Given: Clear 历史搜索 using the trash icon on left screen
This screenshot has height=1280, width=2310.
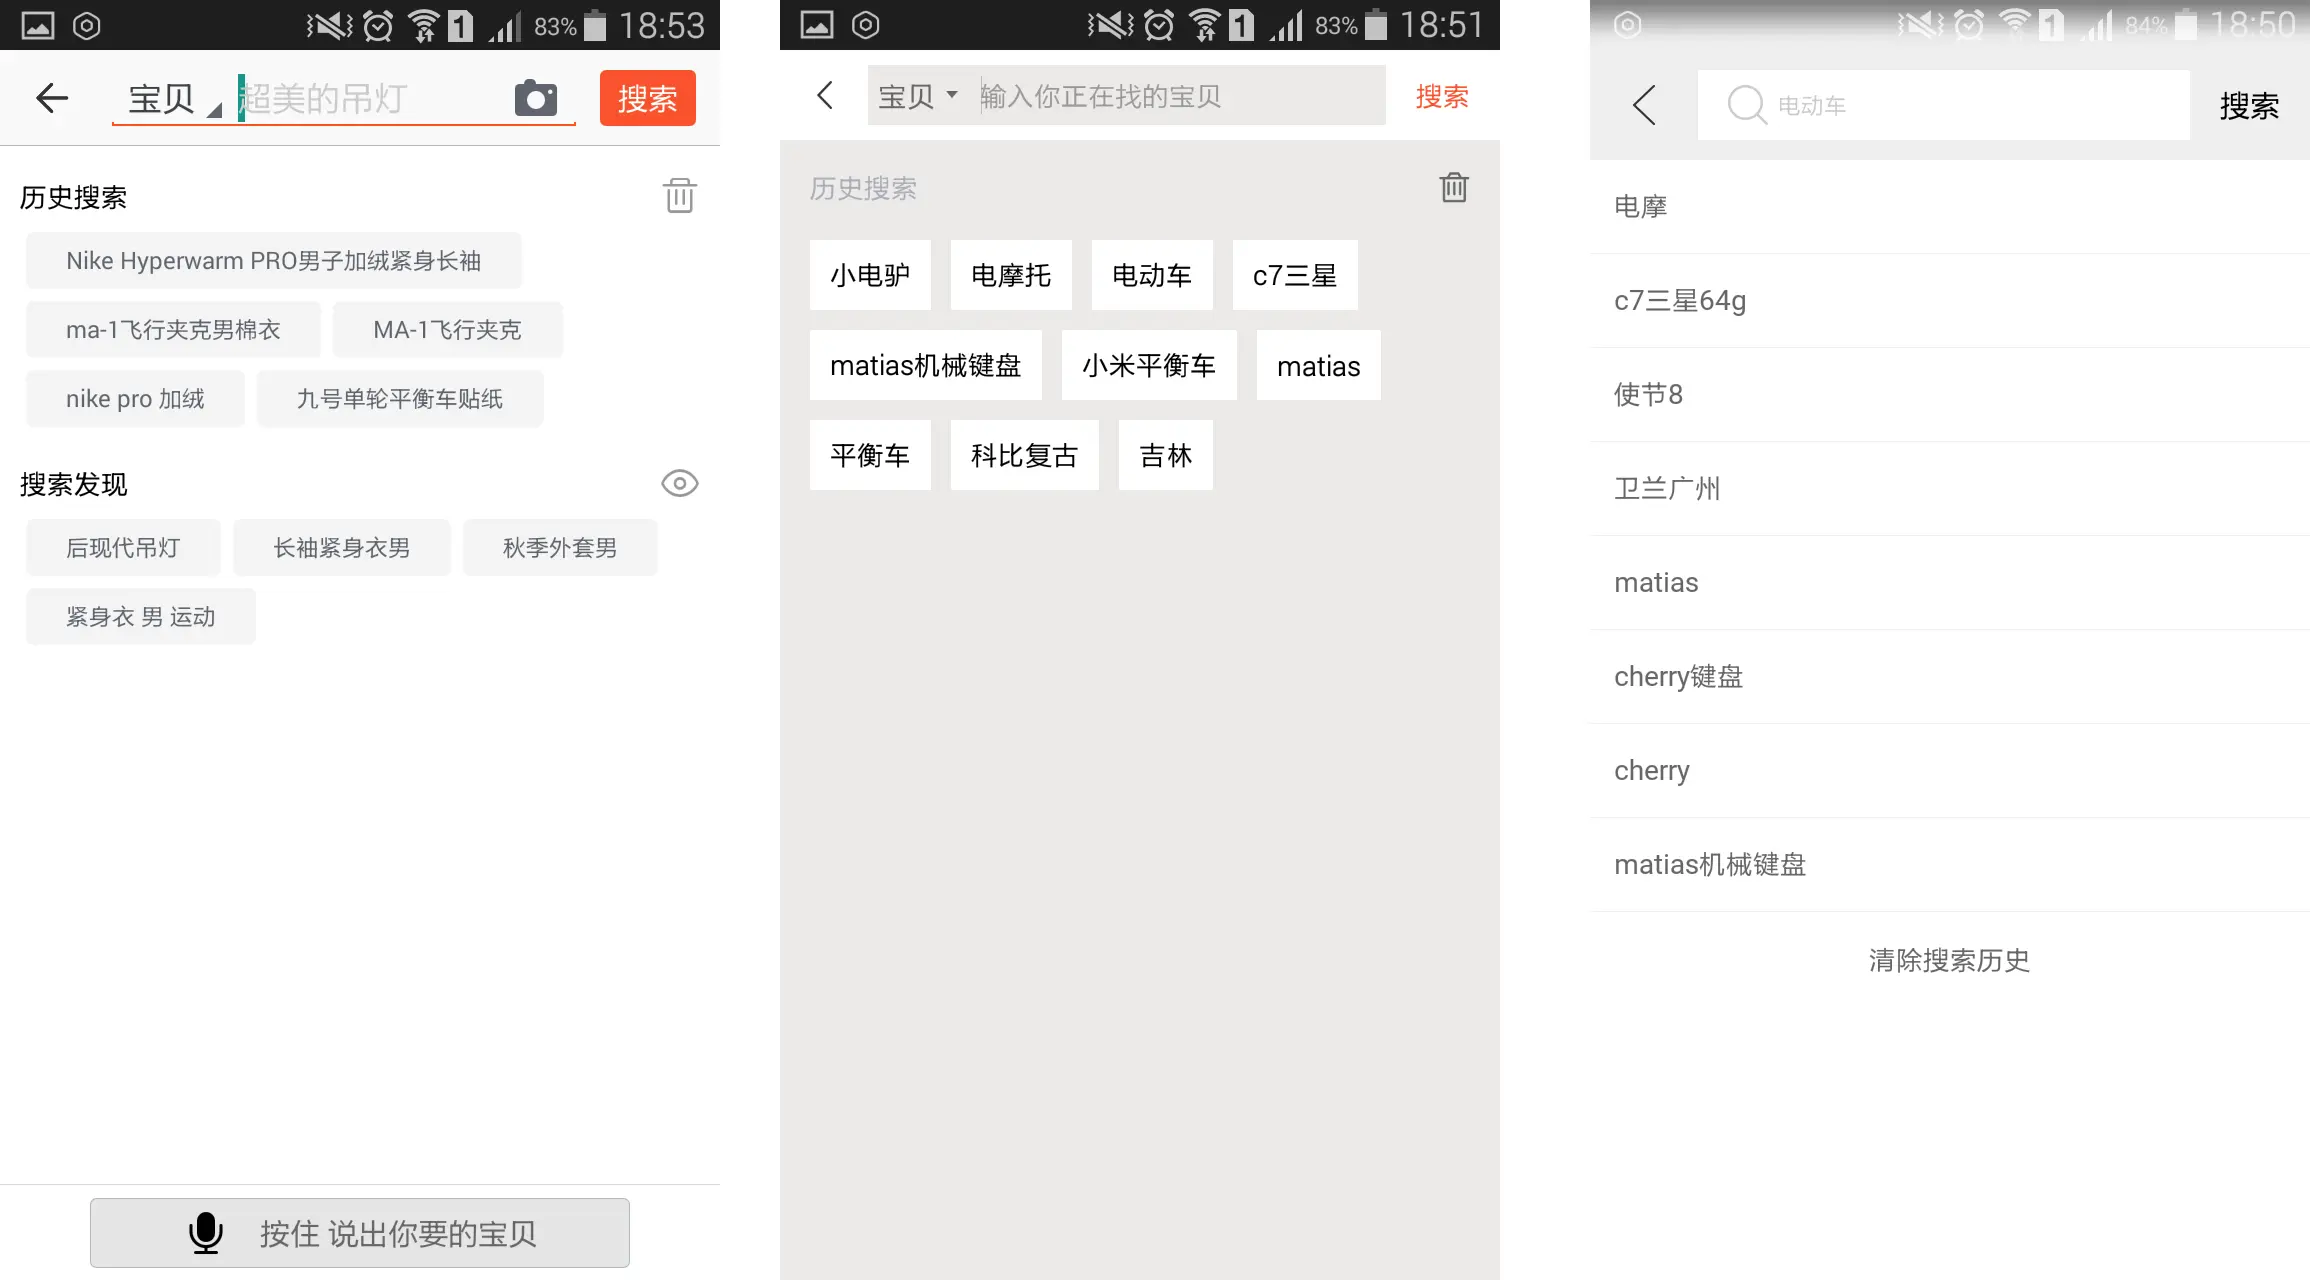Looking at the screenshot, I should [680, 196].
